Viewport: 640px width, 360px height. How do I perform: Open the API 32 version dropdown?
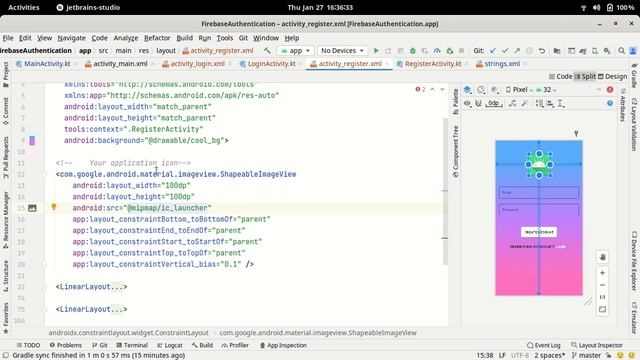click(547, 90)
